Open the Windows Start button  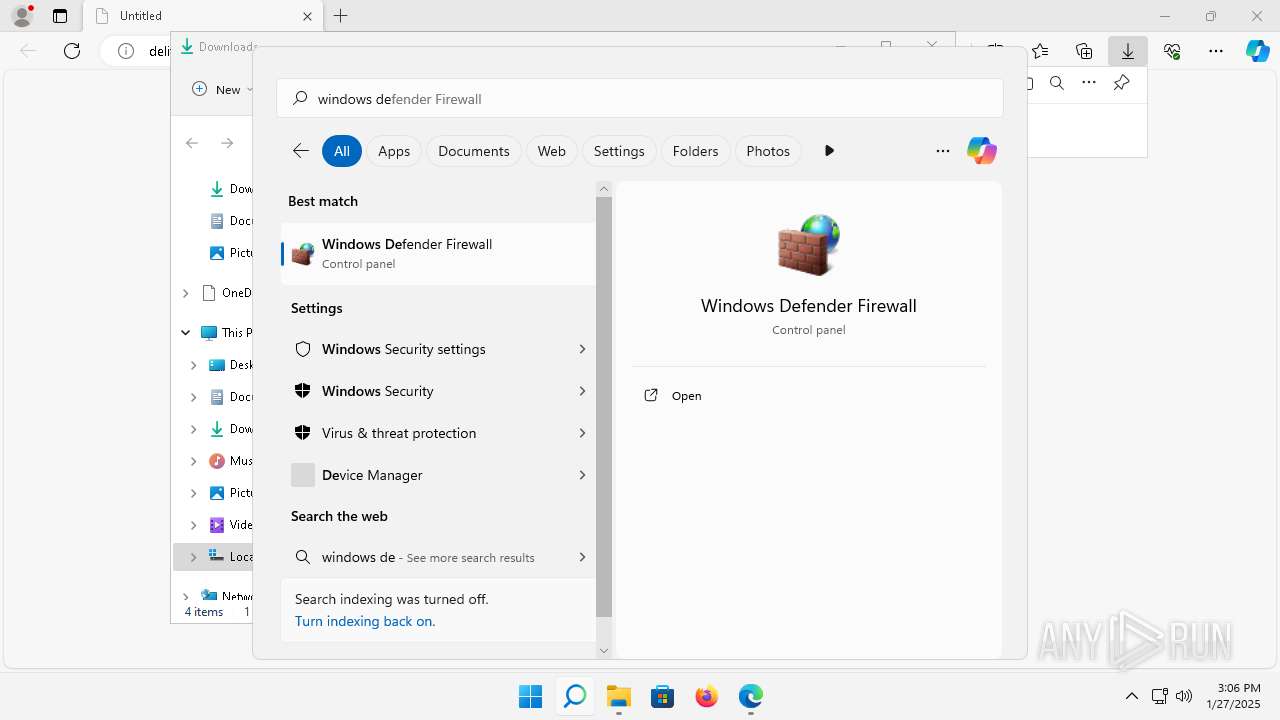tap(530, 696)
